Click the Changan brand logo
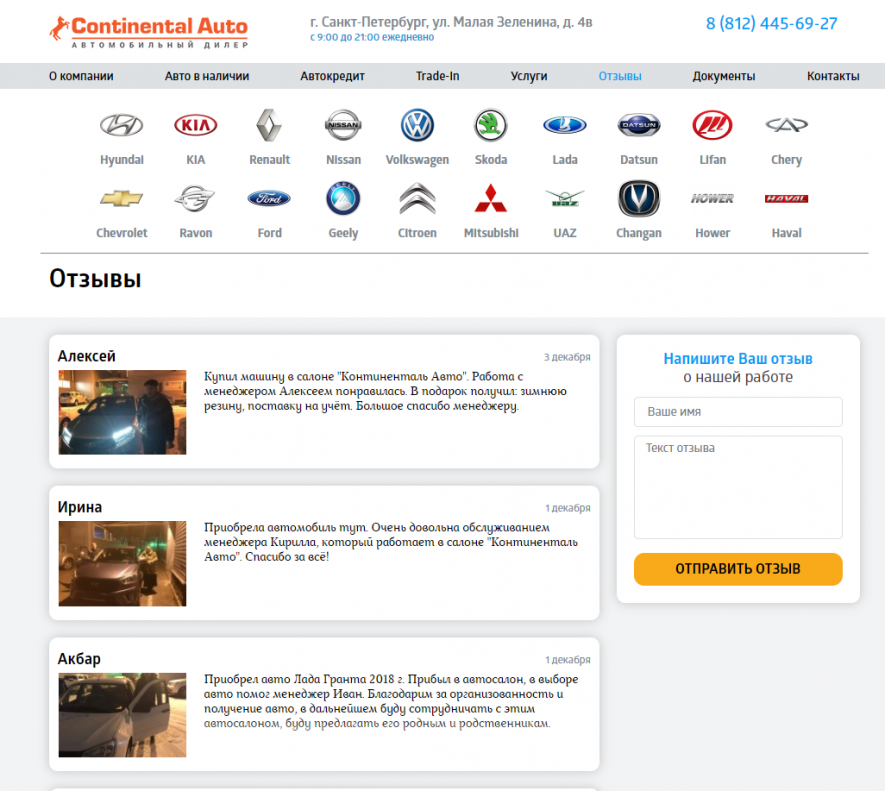The height and width of the screenshot is (791, 885). pos(638,199)
